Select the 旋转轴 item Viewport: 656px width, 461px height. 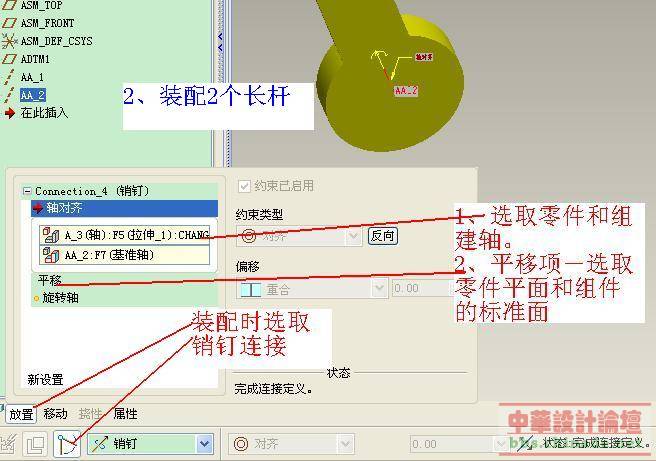pos(60,298)
